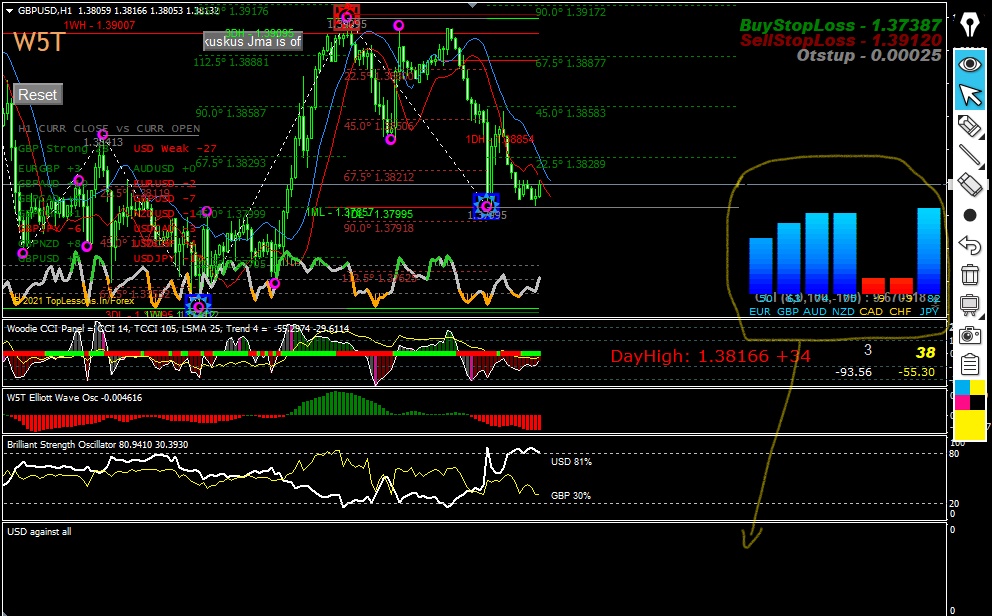992x616 pixels.
Task: Click the 67.5° 1.38877 angle level label
Action: pyautogui.click(x=571, y=63)
